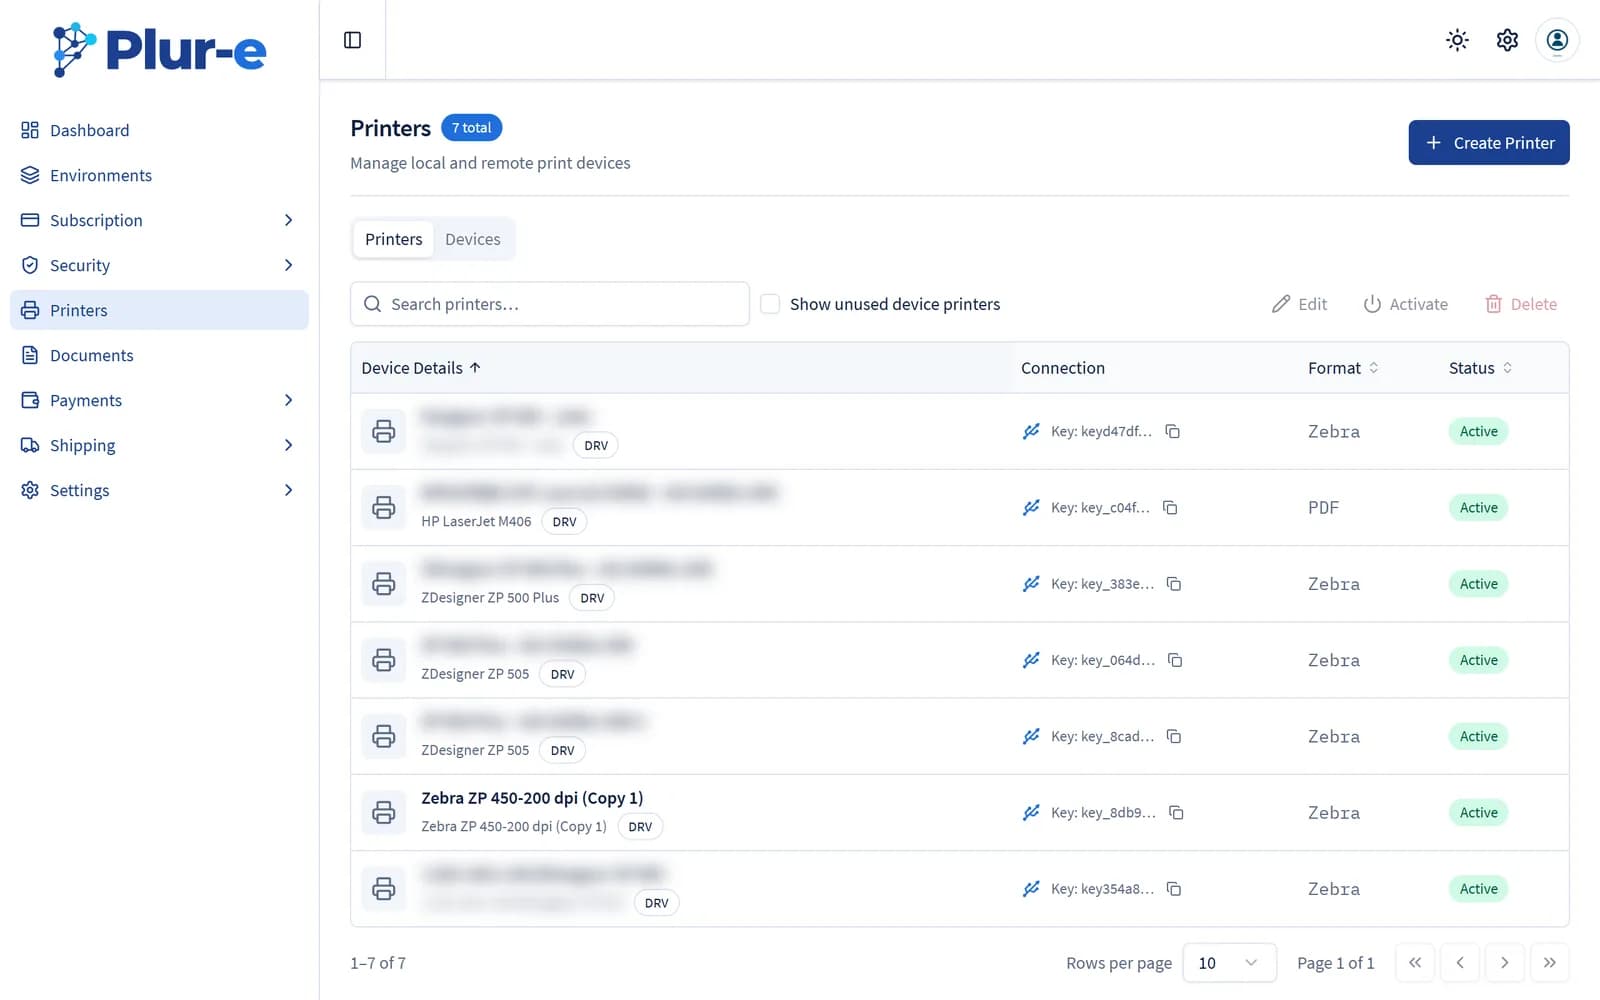Sort by the Status column

coord(1480,368)
